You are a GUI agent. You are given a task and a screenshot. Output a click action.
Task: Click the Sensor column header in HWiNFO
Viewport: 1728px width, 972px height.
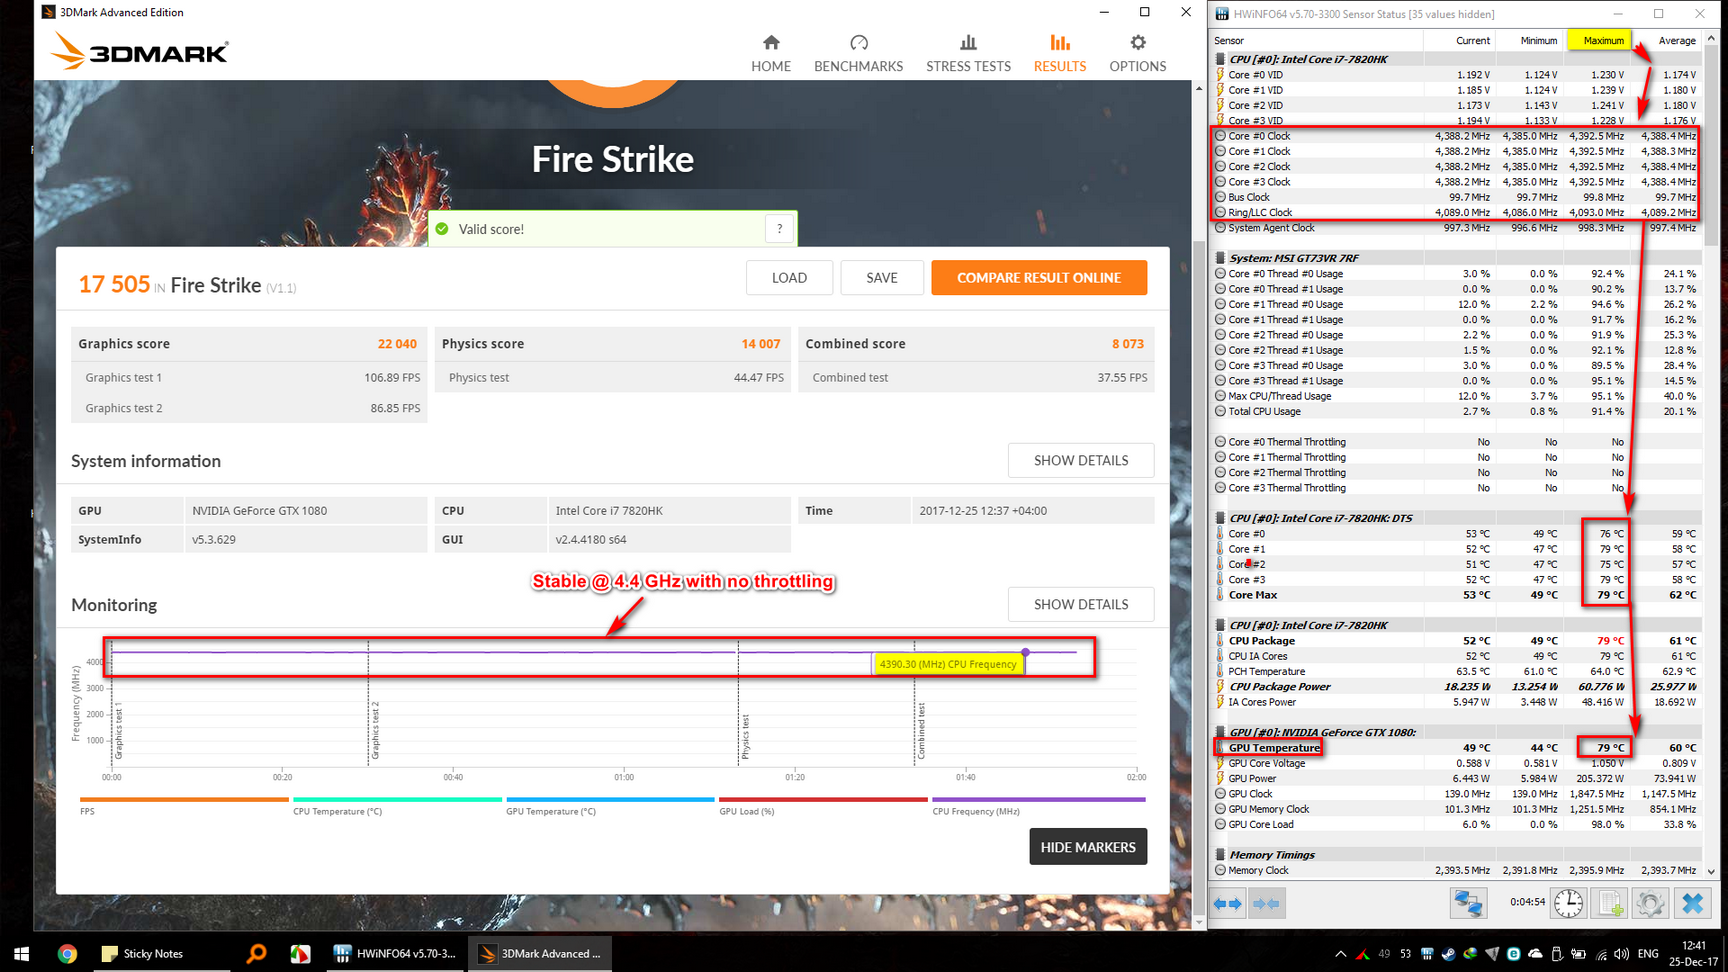[1316, 41]
